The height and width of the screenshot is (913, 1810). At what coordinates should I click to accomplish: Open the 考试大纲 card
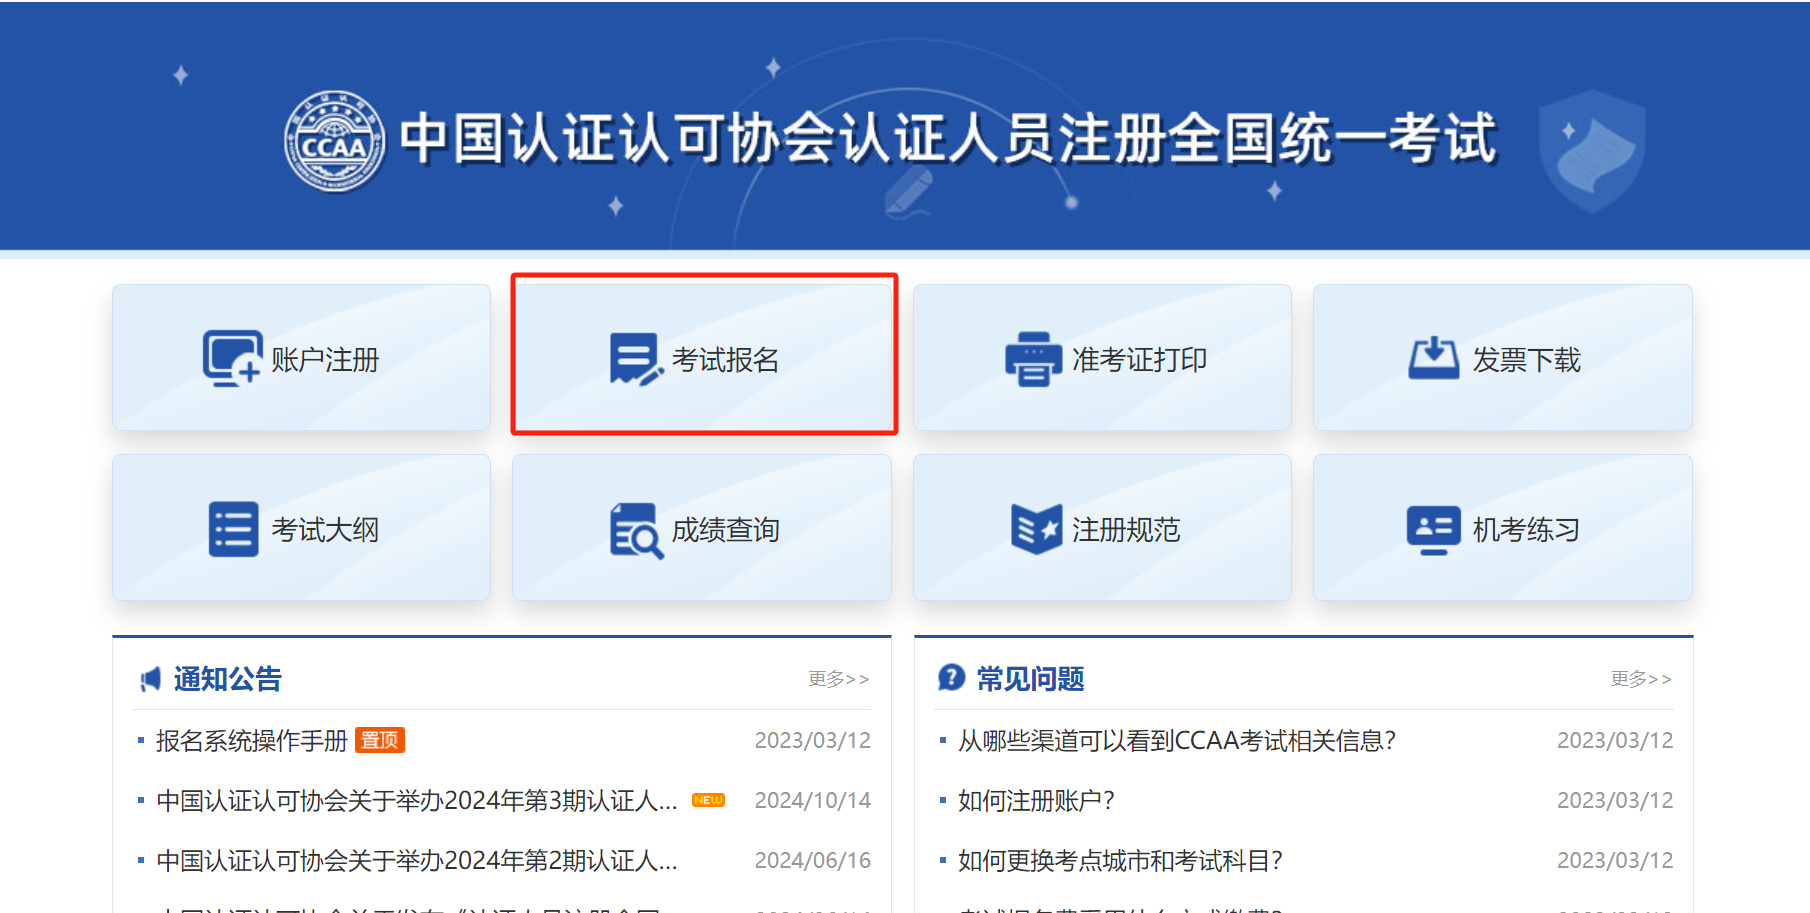(x=301, y=528)
